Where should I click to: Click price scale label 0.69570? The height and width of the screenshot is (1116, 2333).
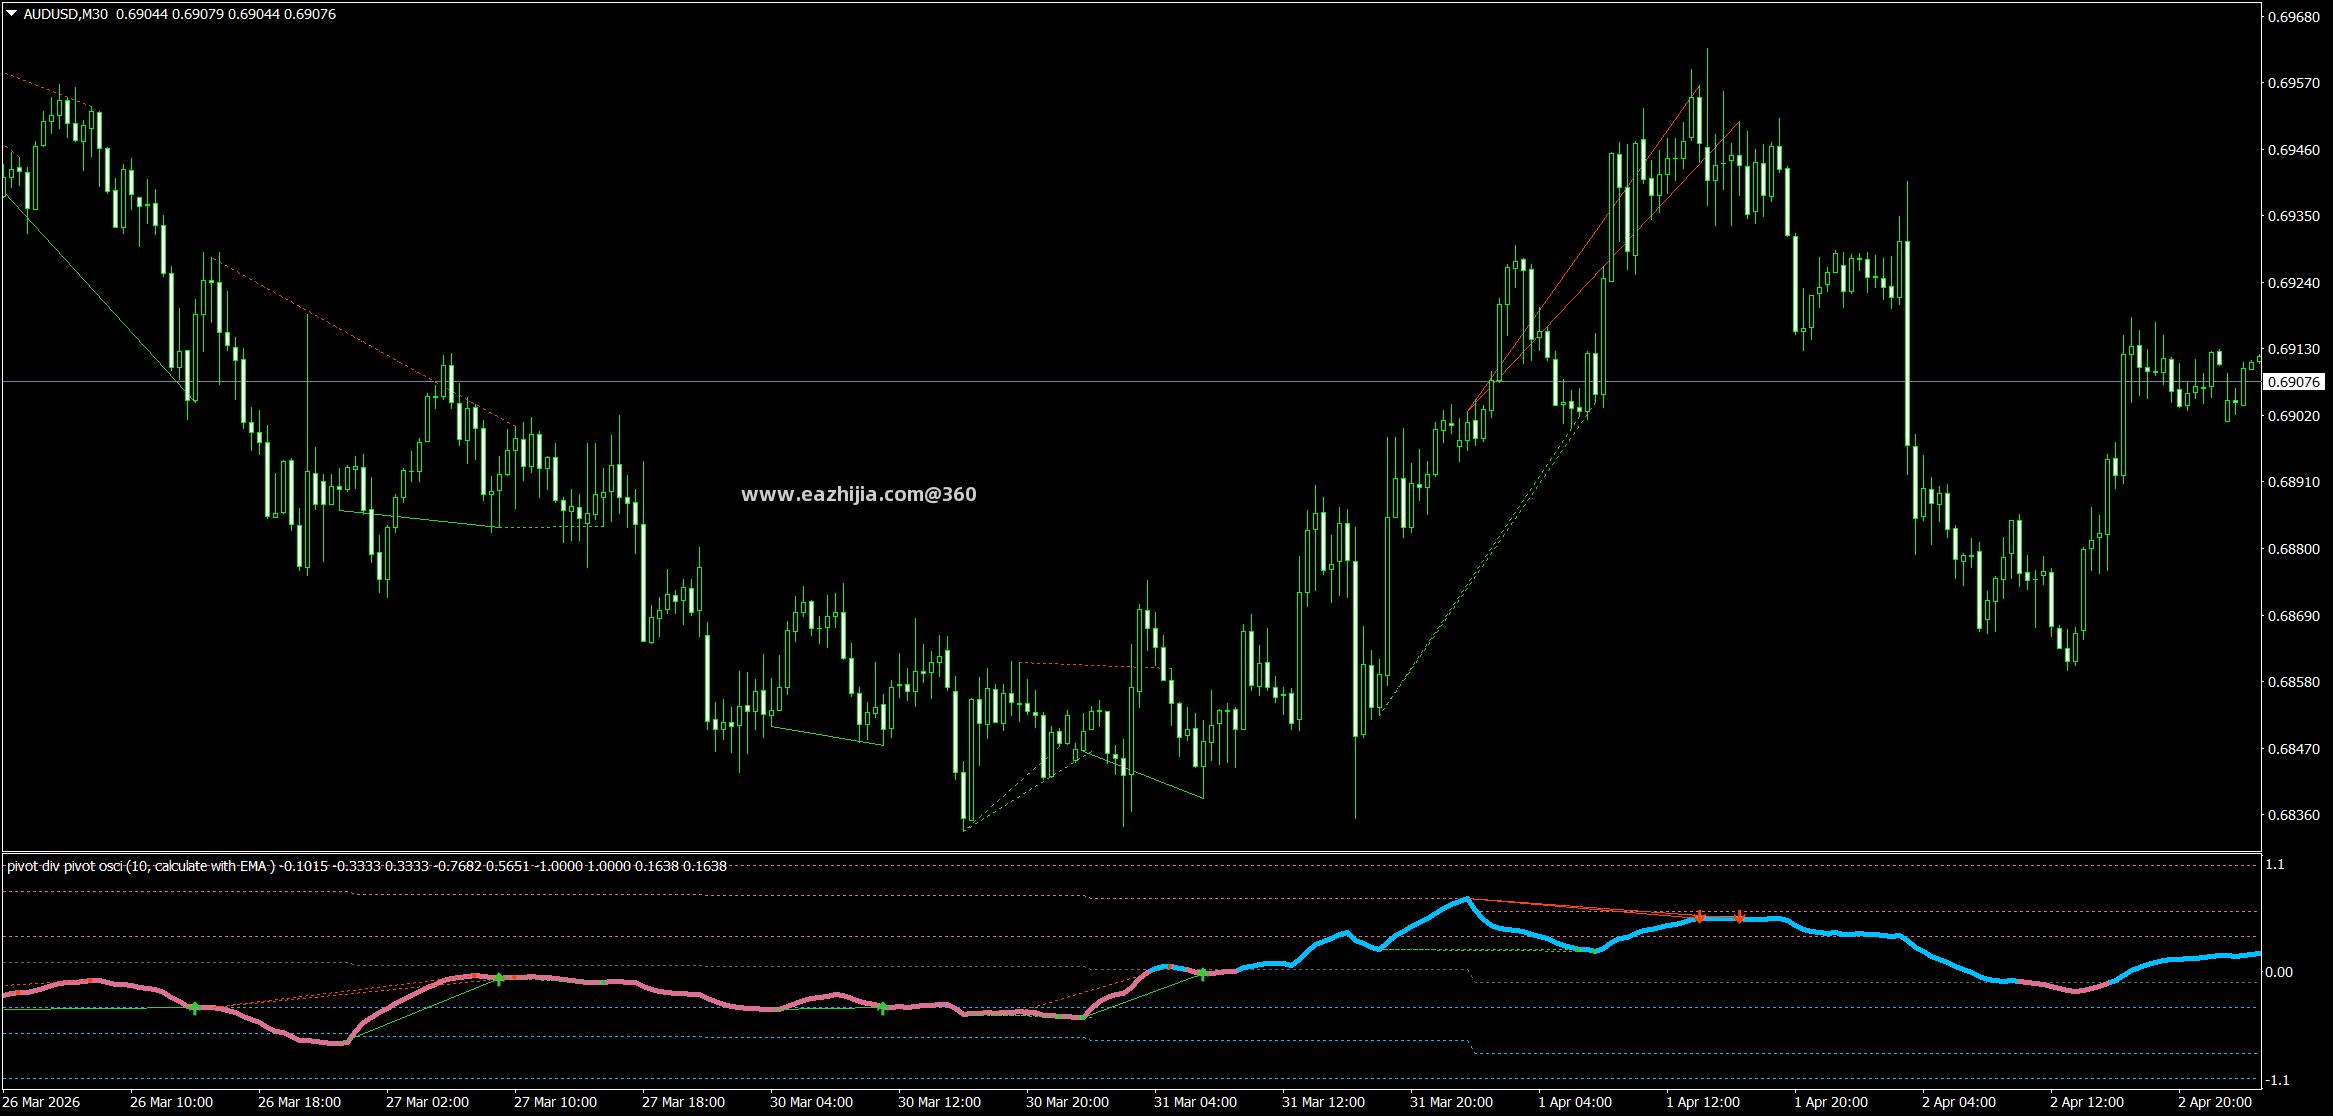point(2293,83)
